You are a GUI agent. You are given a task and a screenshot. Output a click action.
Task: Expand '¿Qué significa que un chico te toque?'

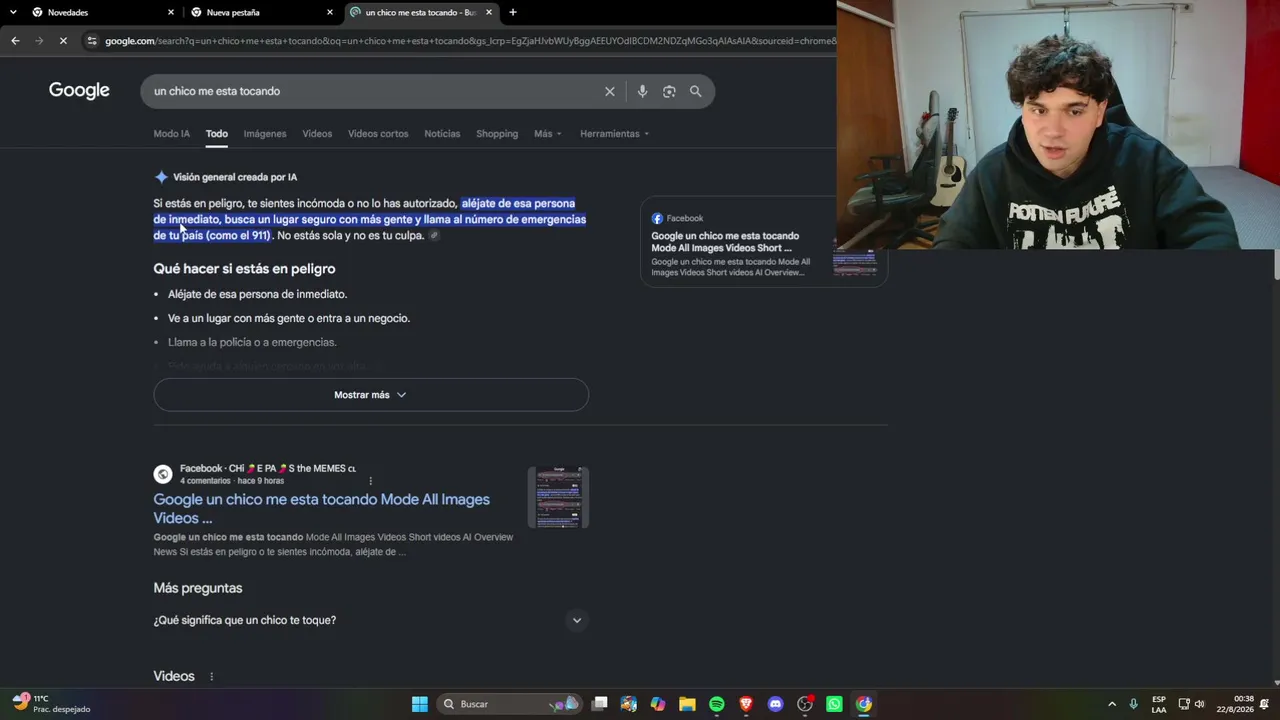(371, 620)
